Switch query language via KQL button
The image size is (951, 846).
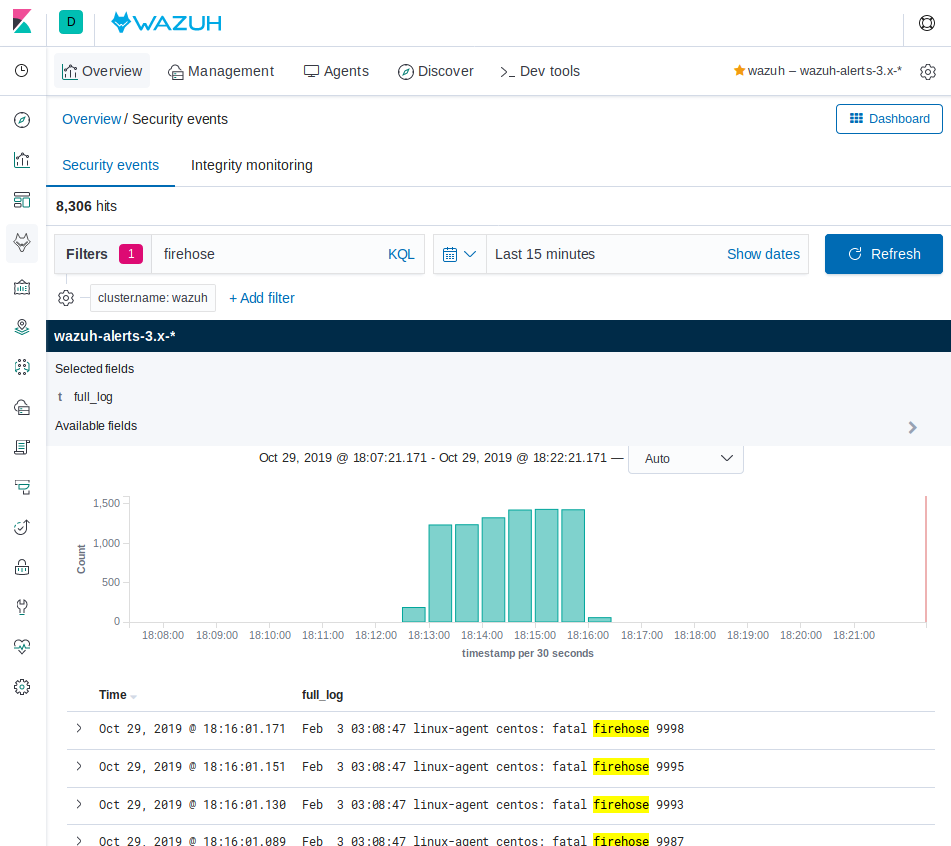401,254
